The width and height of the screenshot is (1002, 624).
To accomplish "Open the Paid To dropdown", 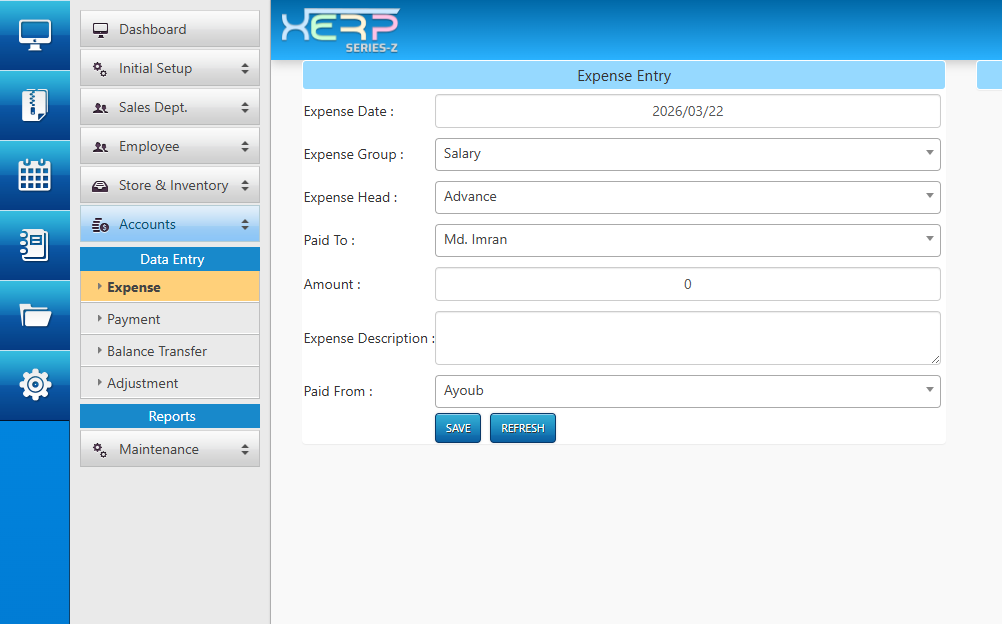I will tap(687, 240).
